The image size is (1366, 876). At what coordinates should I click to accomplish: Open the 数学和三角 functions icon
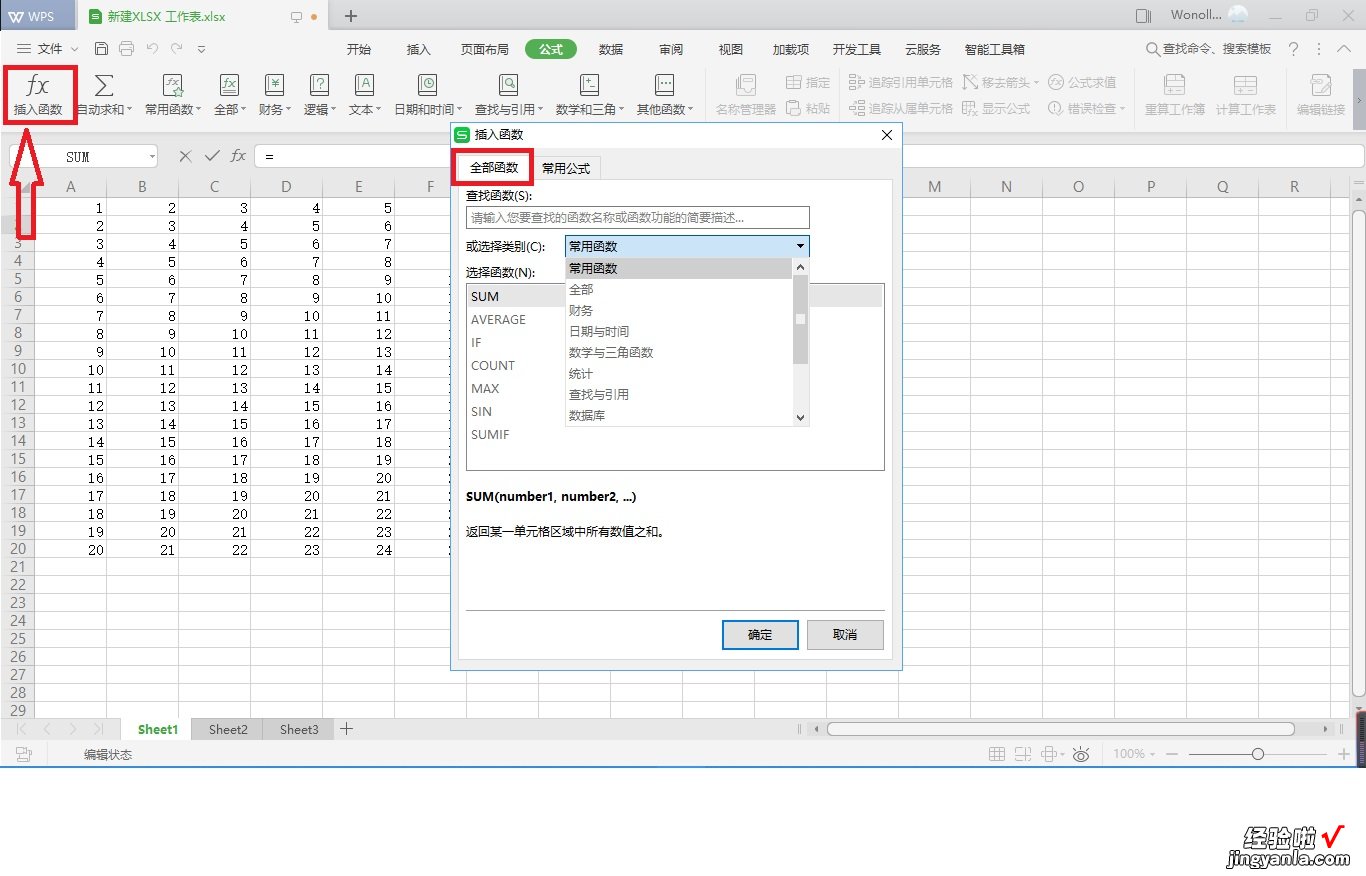[590, 86]
